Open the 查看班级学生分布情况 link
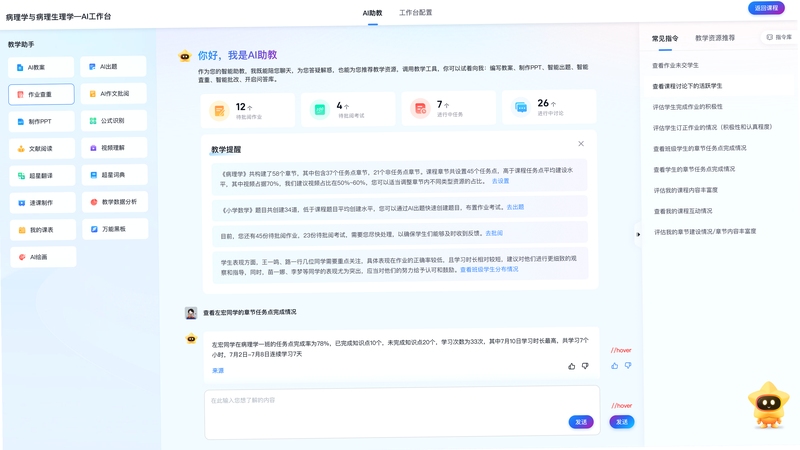Screen dimensions: 800x450 pos(489,269)
